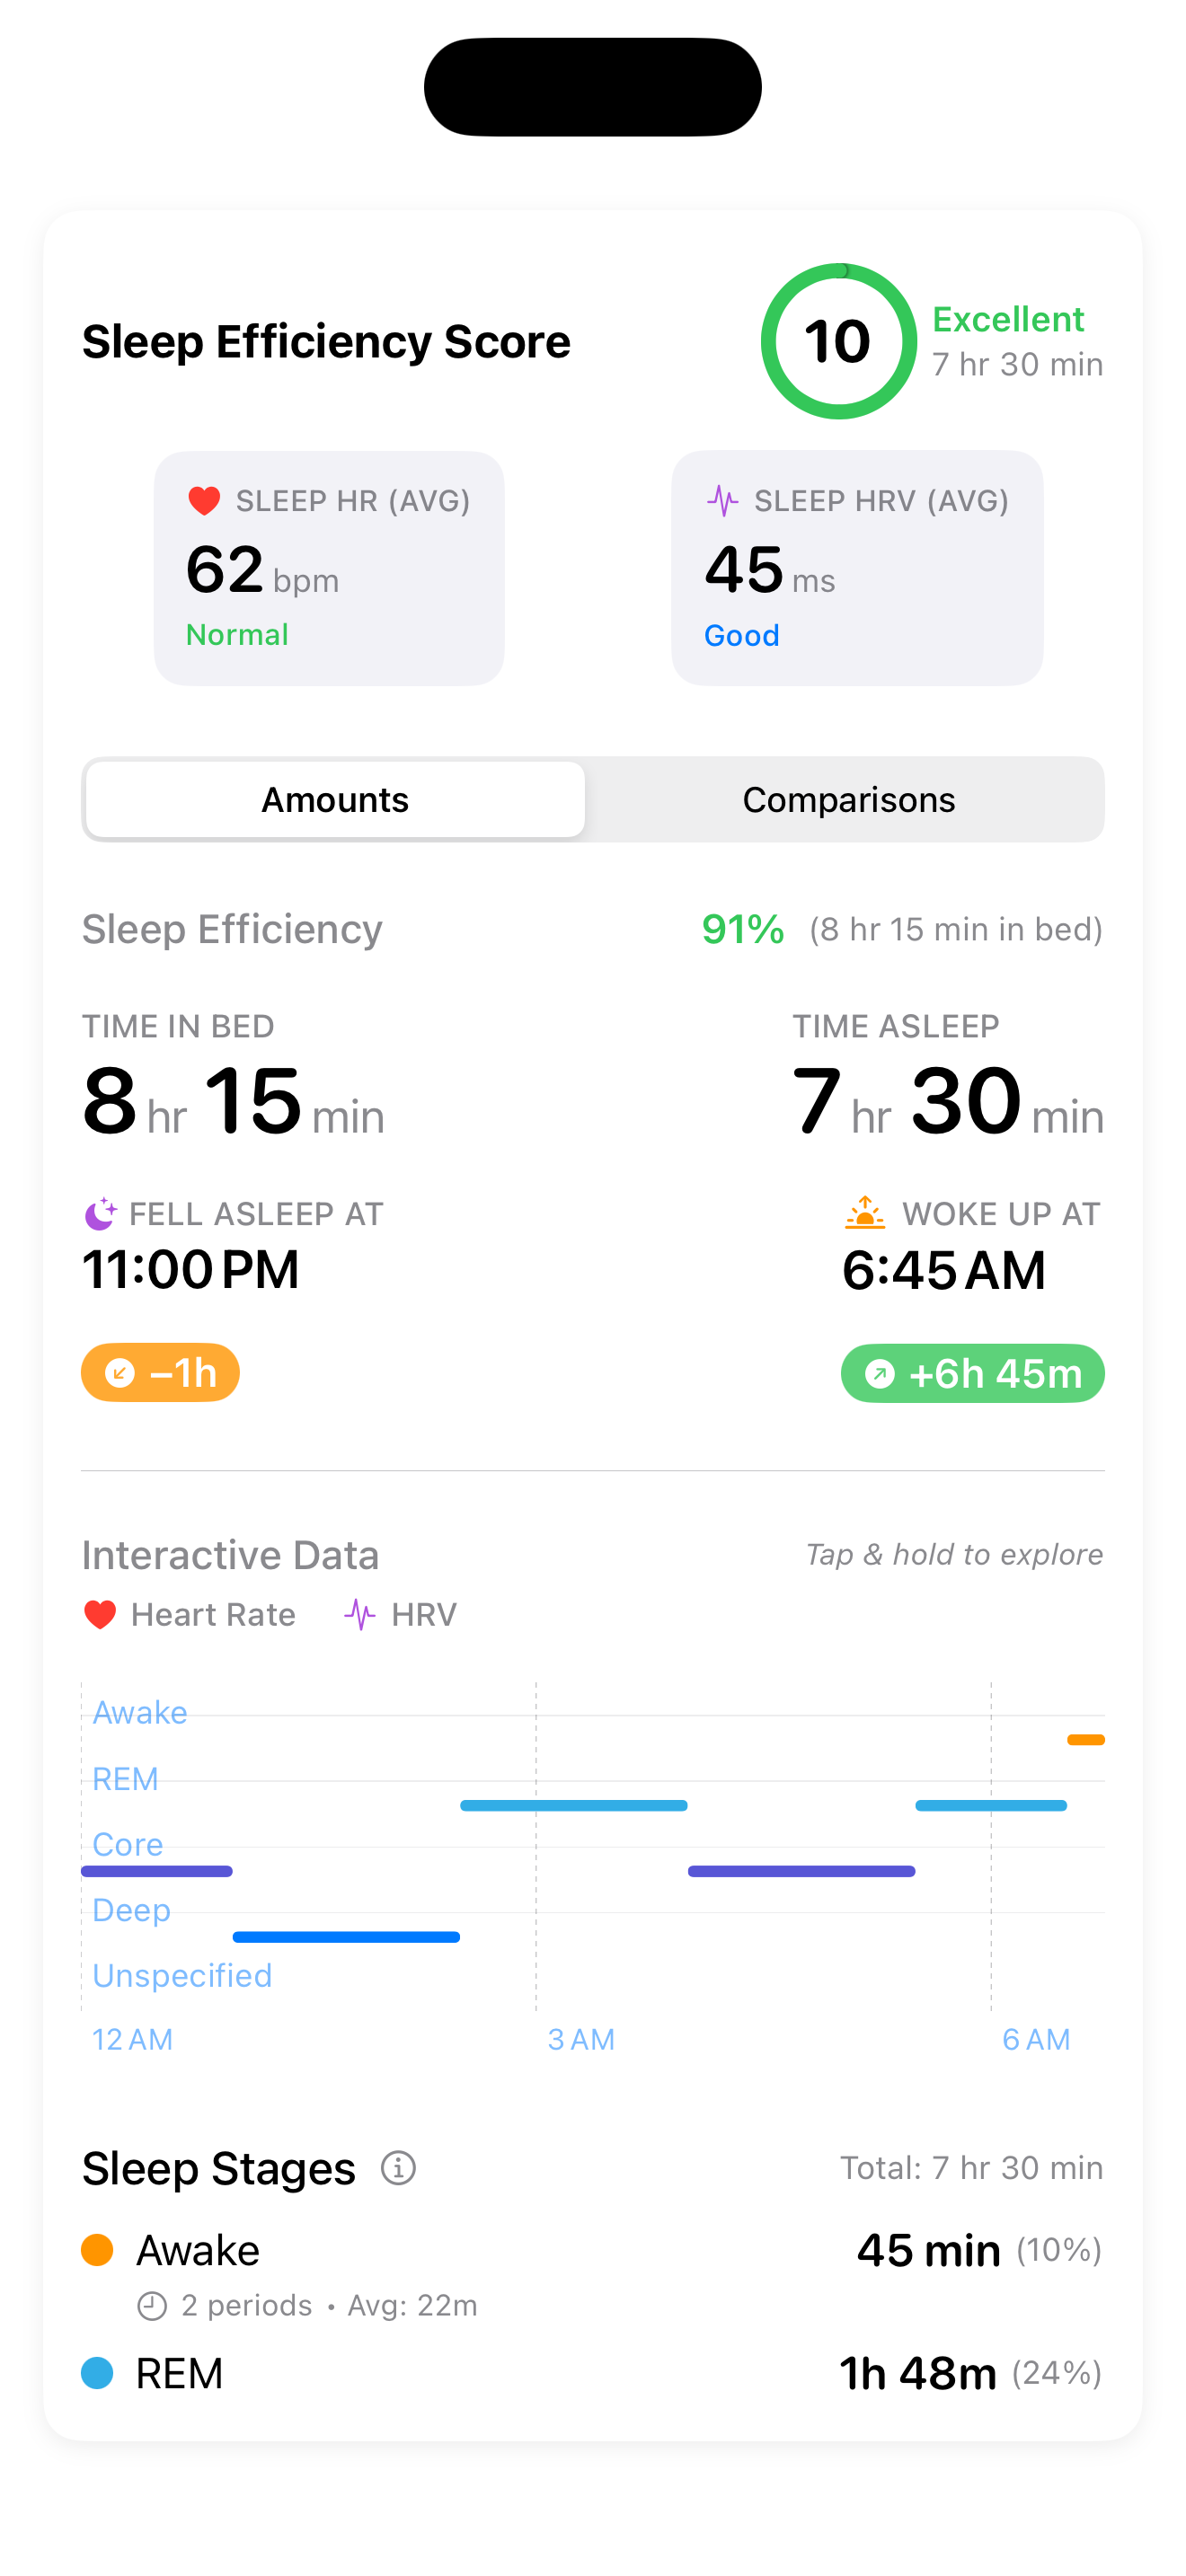Tap the Deep sleep segment in chart
This screenshot has width=1186, height=2576.
pos(346,1937)
